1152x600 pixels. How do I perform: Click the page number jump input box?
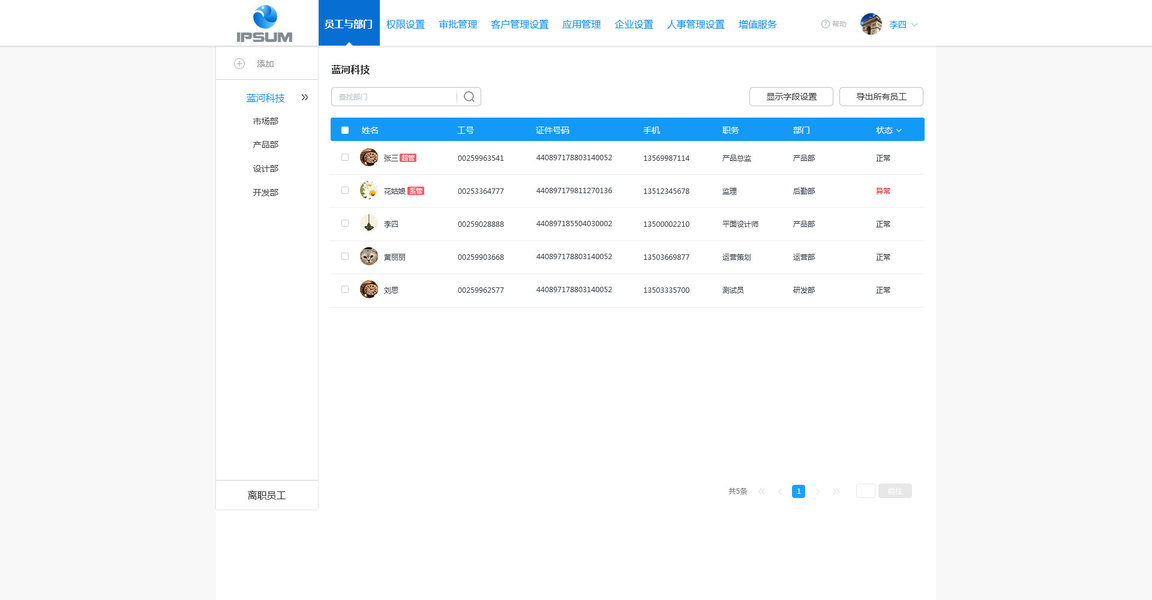coord(865,491)
